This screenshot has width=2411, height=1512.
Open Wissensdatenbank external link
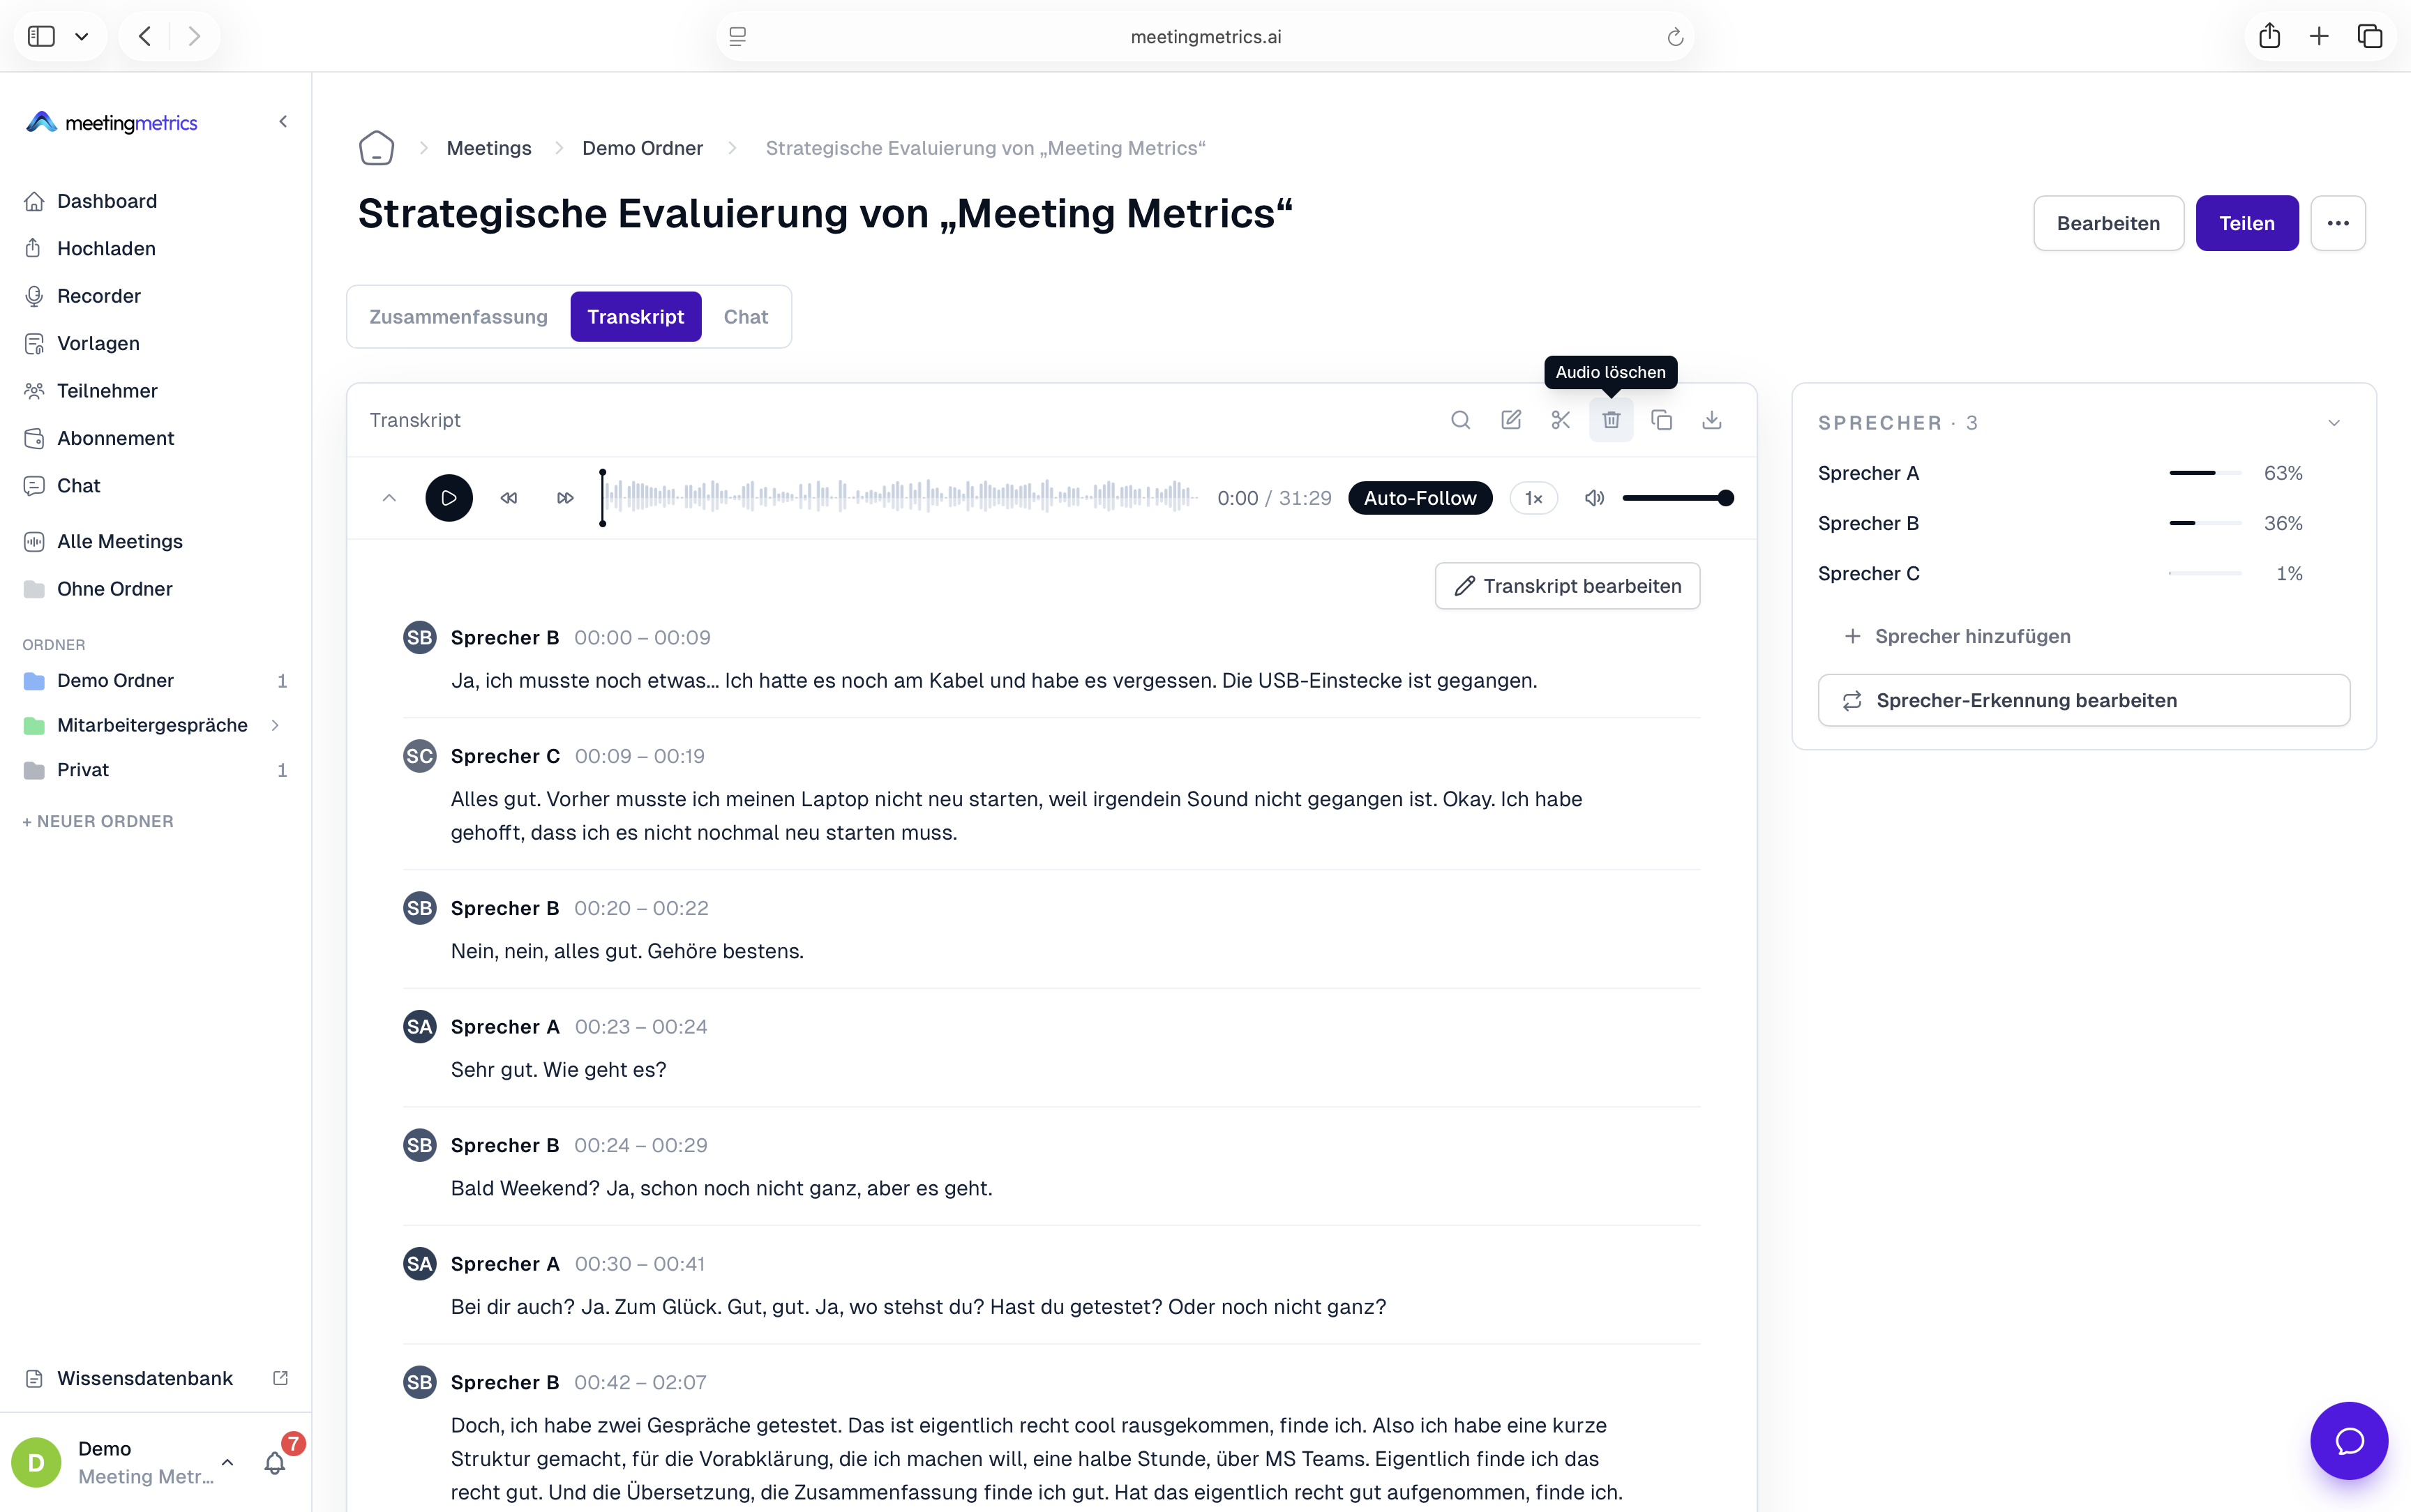tap(156, 1378)
